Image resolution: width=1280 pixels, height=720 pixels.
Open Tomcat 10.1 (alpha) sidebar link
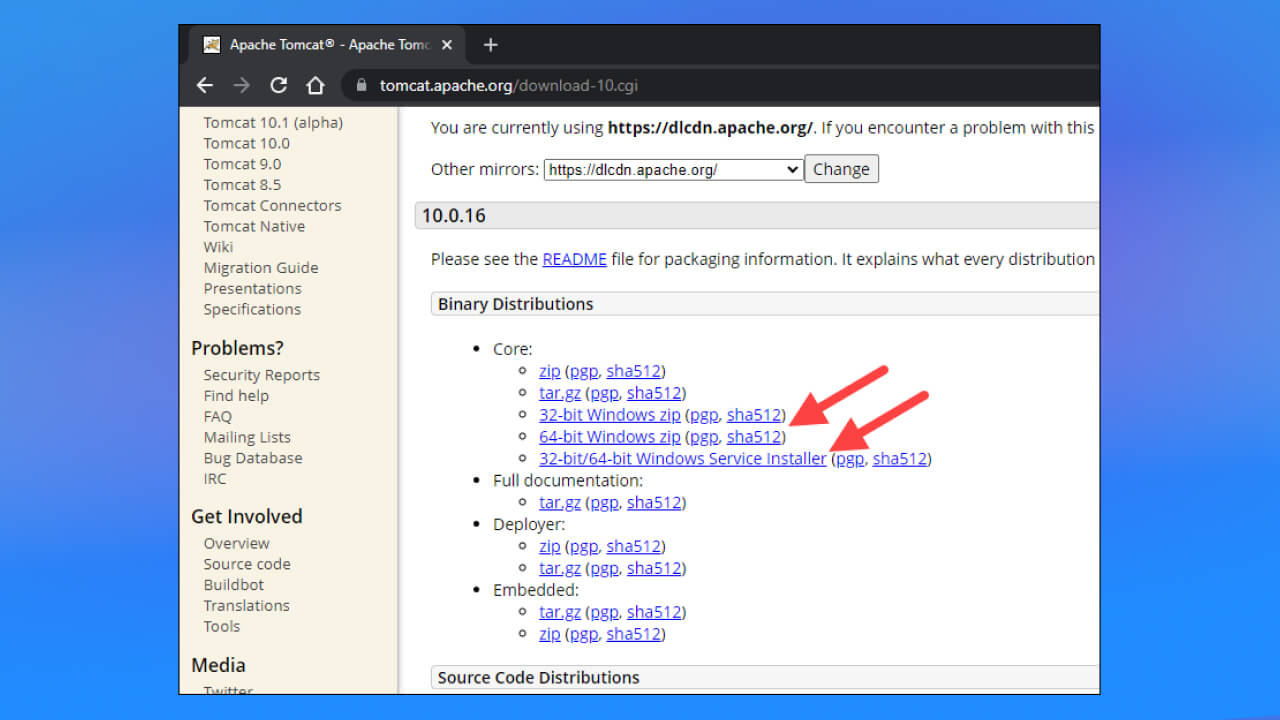point(273,122)
